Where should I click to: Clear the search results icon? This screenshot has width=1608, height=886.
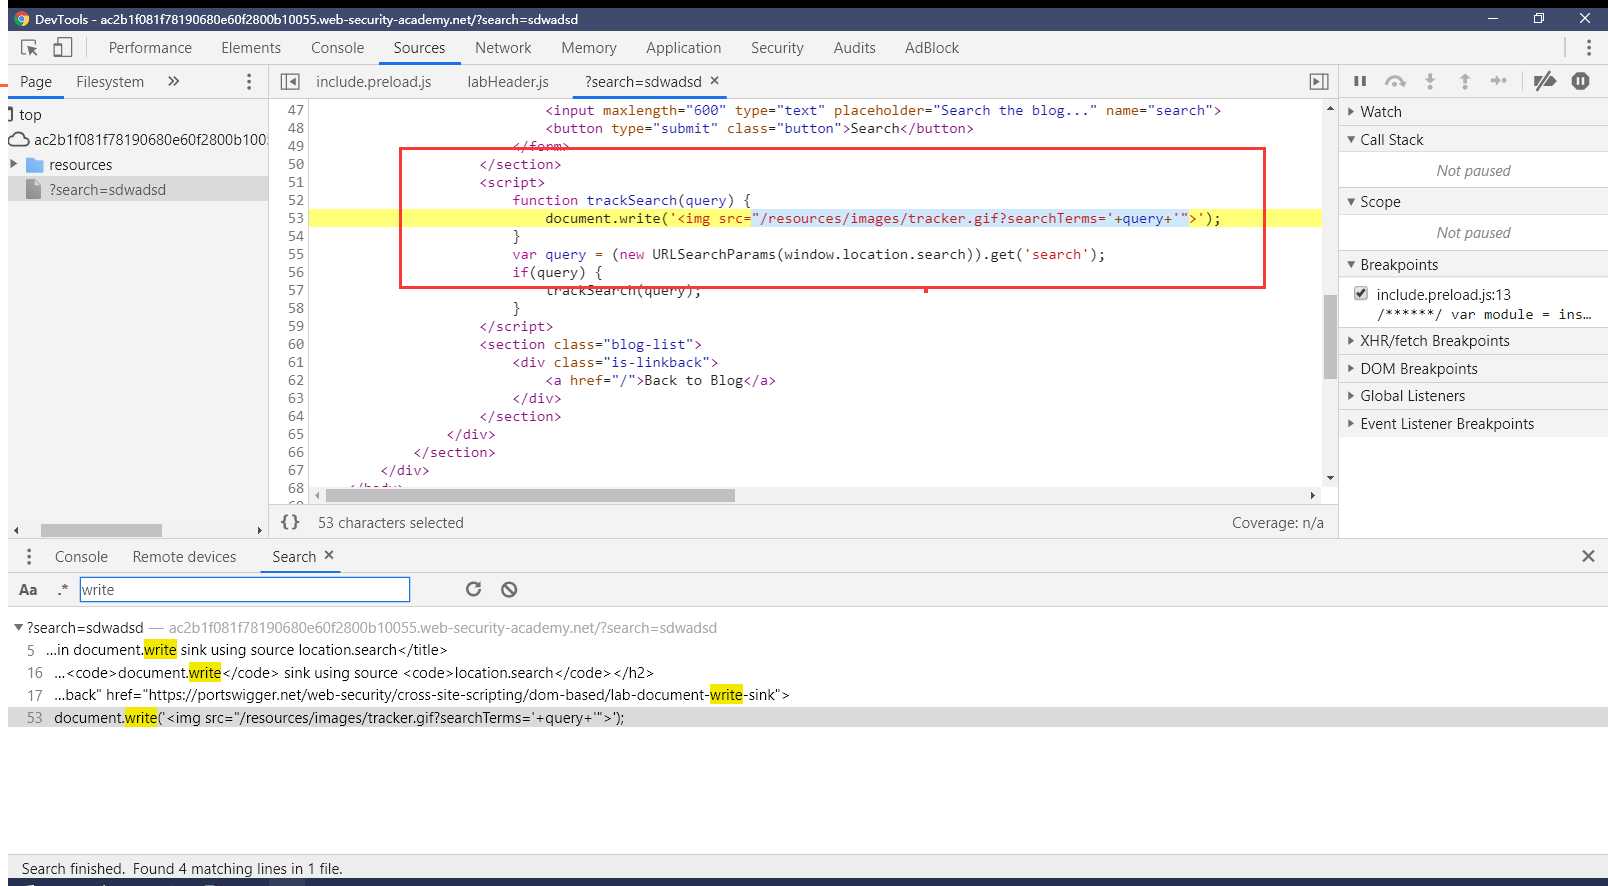pos(509,589)
